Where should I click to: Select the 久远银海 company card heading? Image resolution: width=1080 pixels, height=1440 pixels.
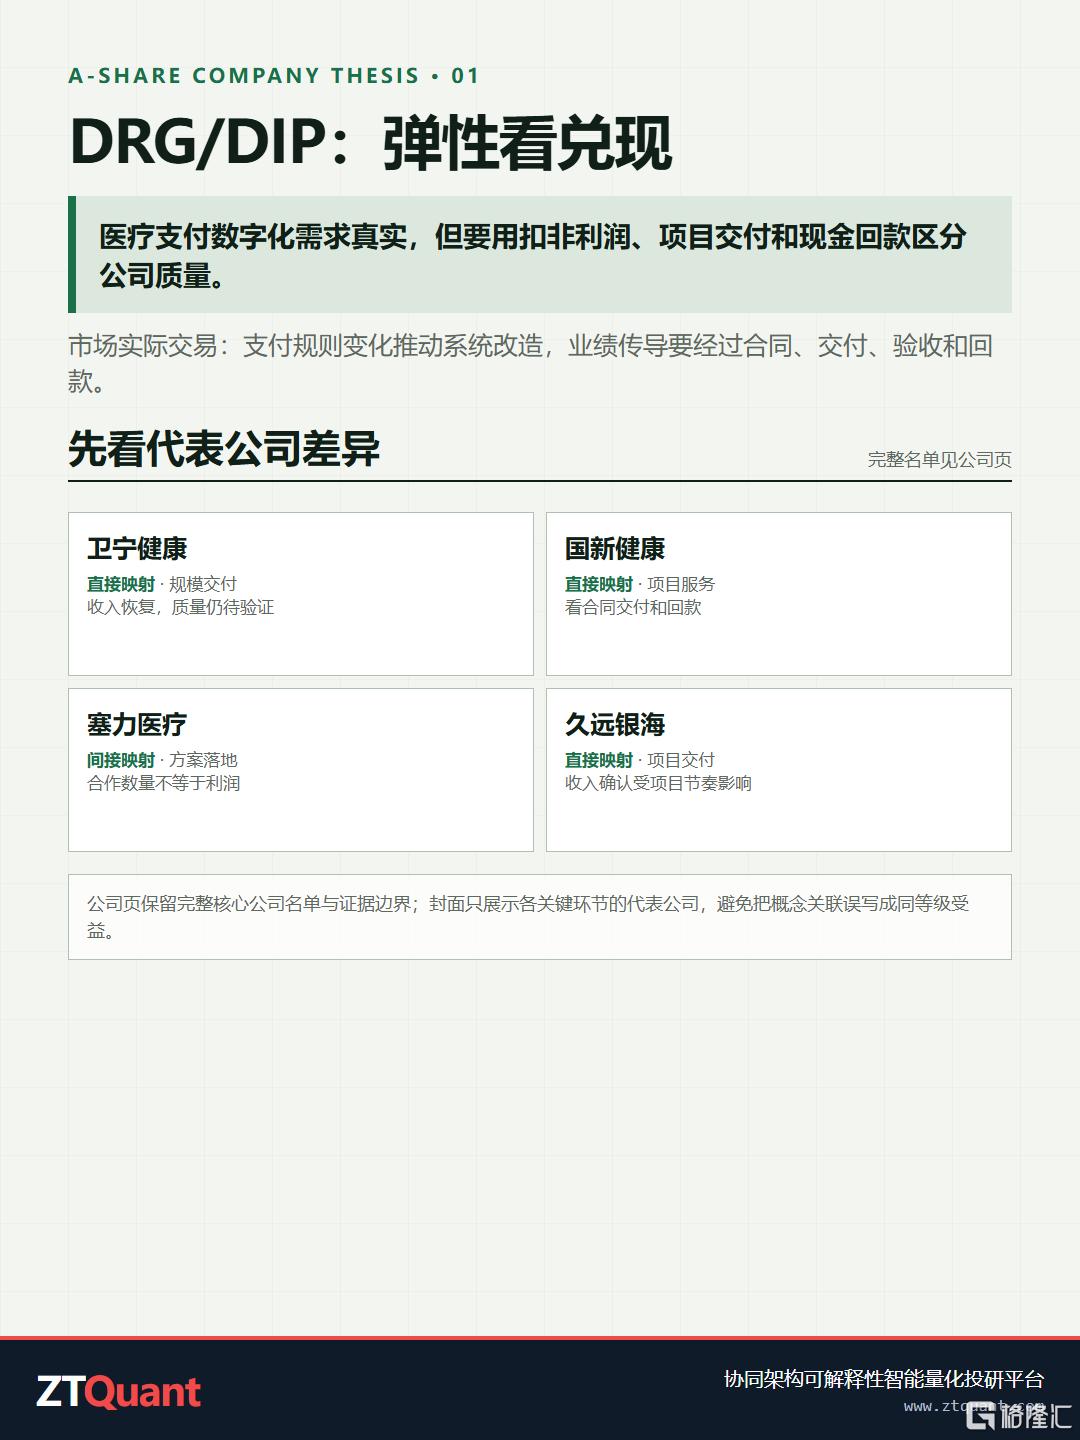(x=615, y=725)
